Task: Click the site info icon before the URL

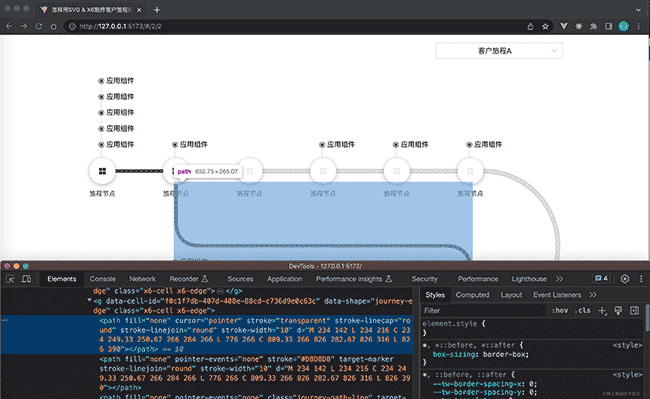Action: tap(72, 27)
